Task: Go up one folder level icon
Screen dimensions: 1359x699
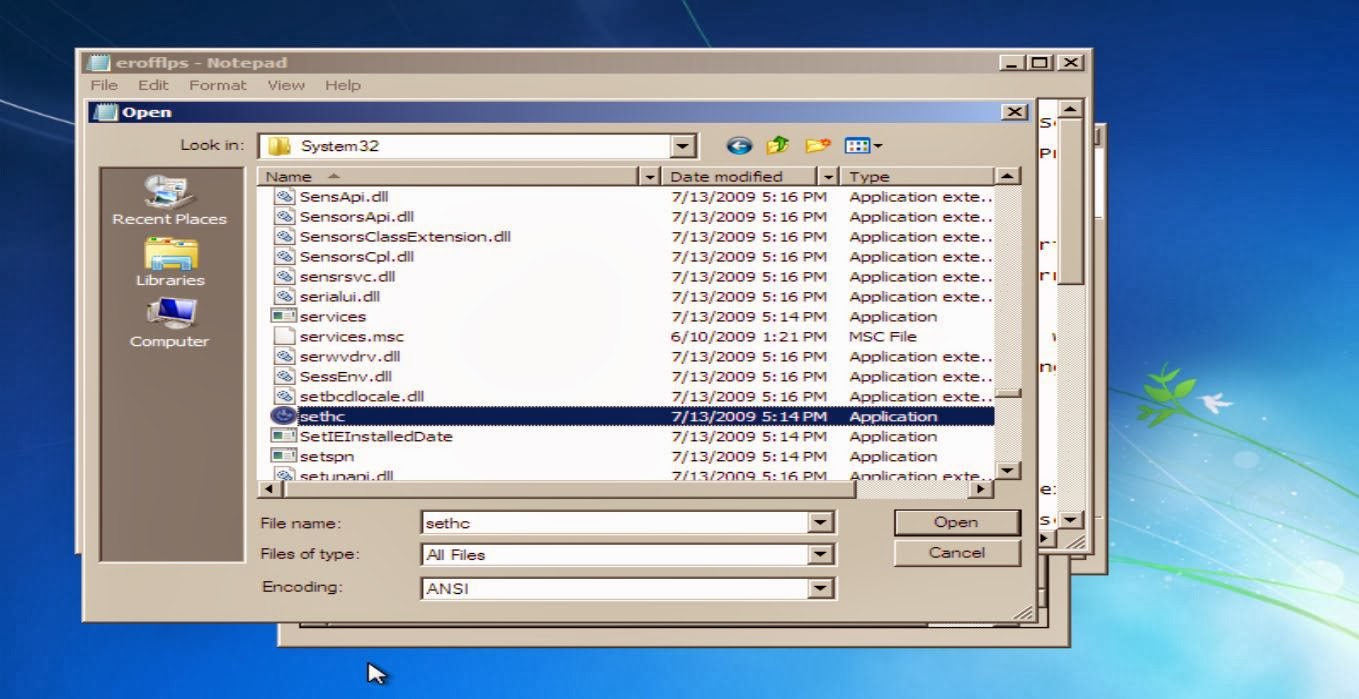Action: click(778, 146)
